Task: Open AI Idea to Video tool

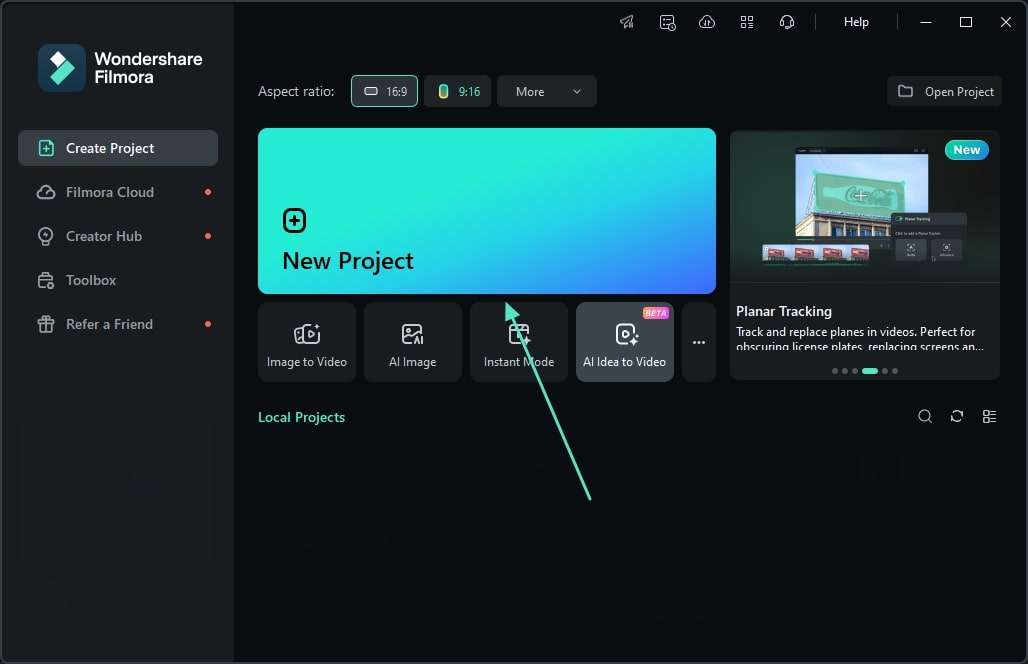Action: pos(625,342)
